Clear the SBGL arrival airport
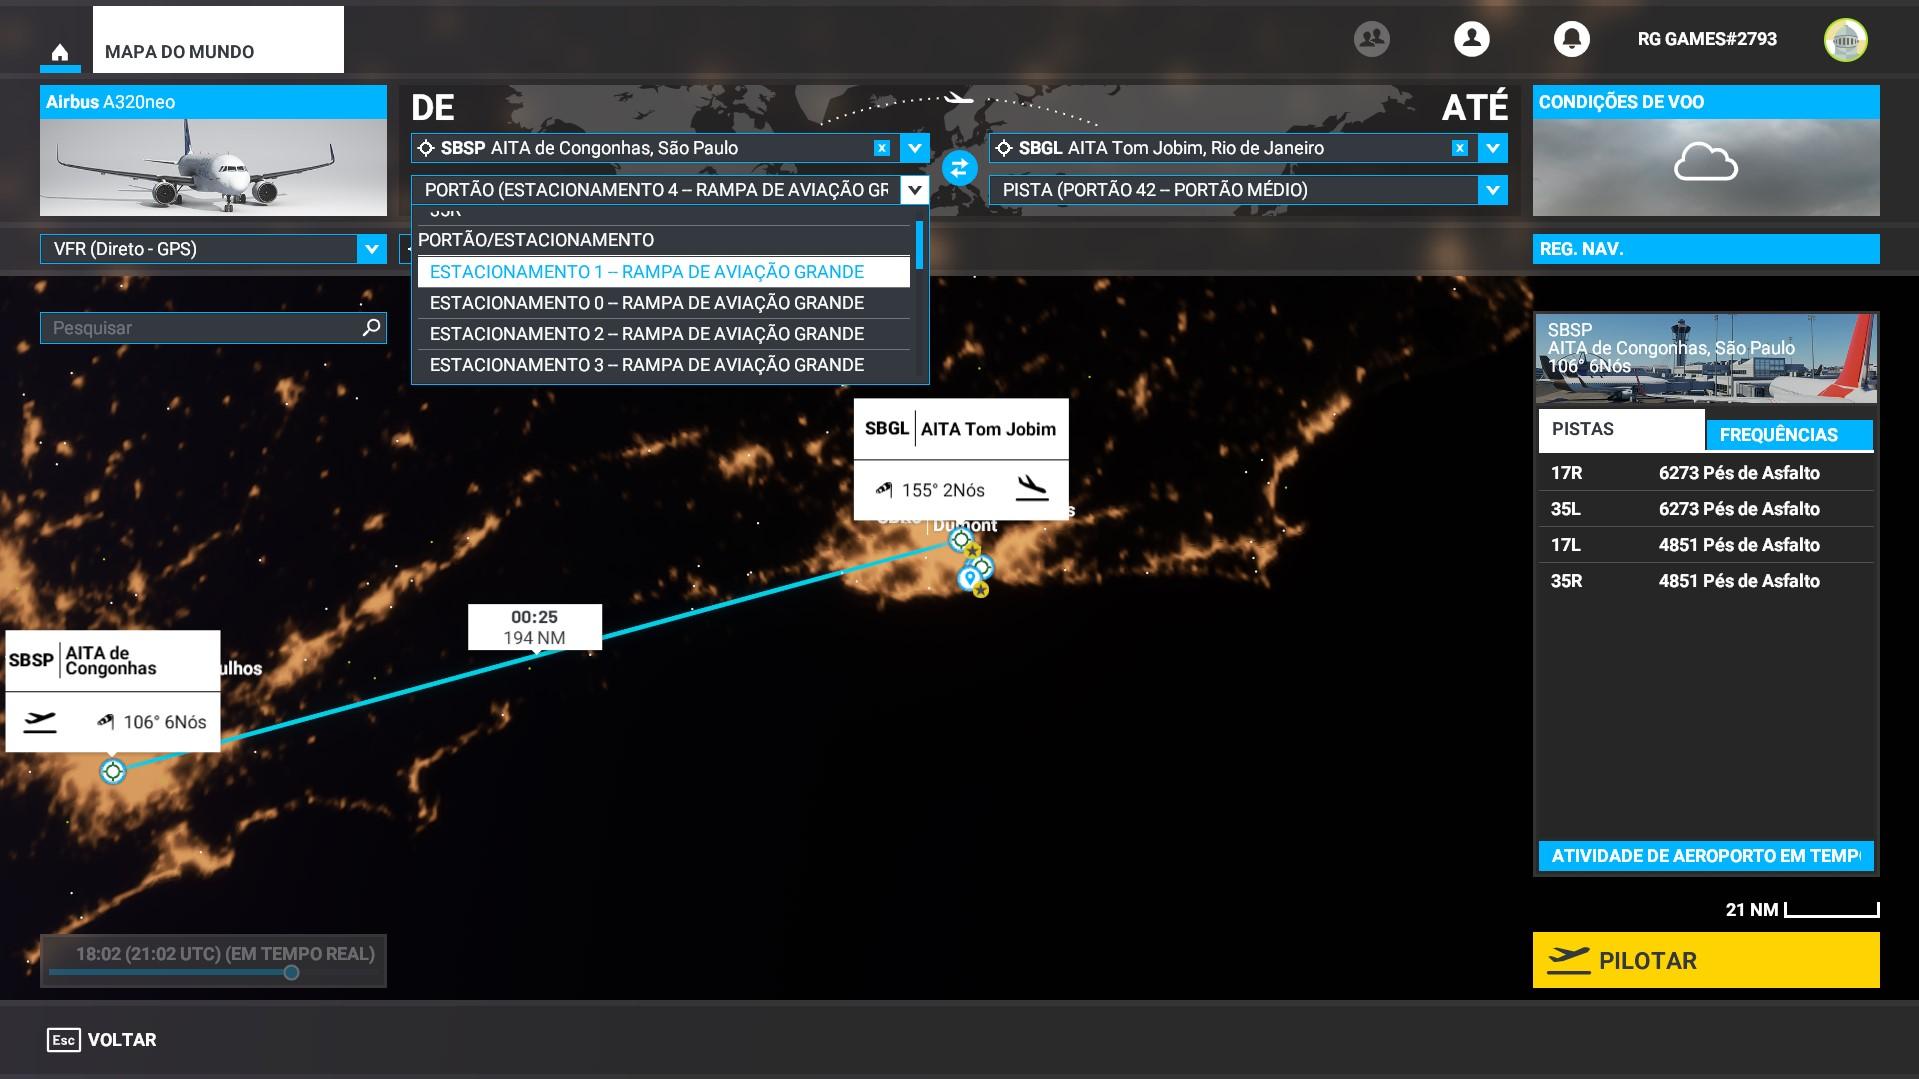The width and height of the screenshot is (1919, 1079). coord(1459,148)
